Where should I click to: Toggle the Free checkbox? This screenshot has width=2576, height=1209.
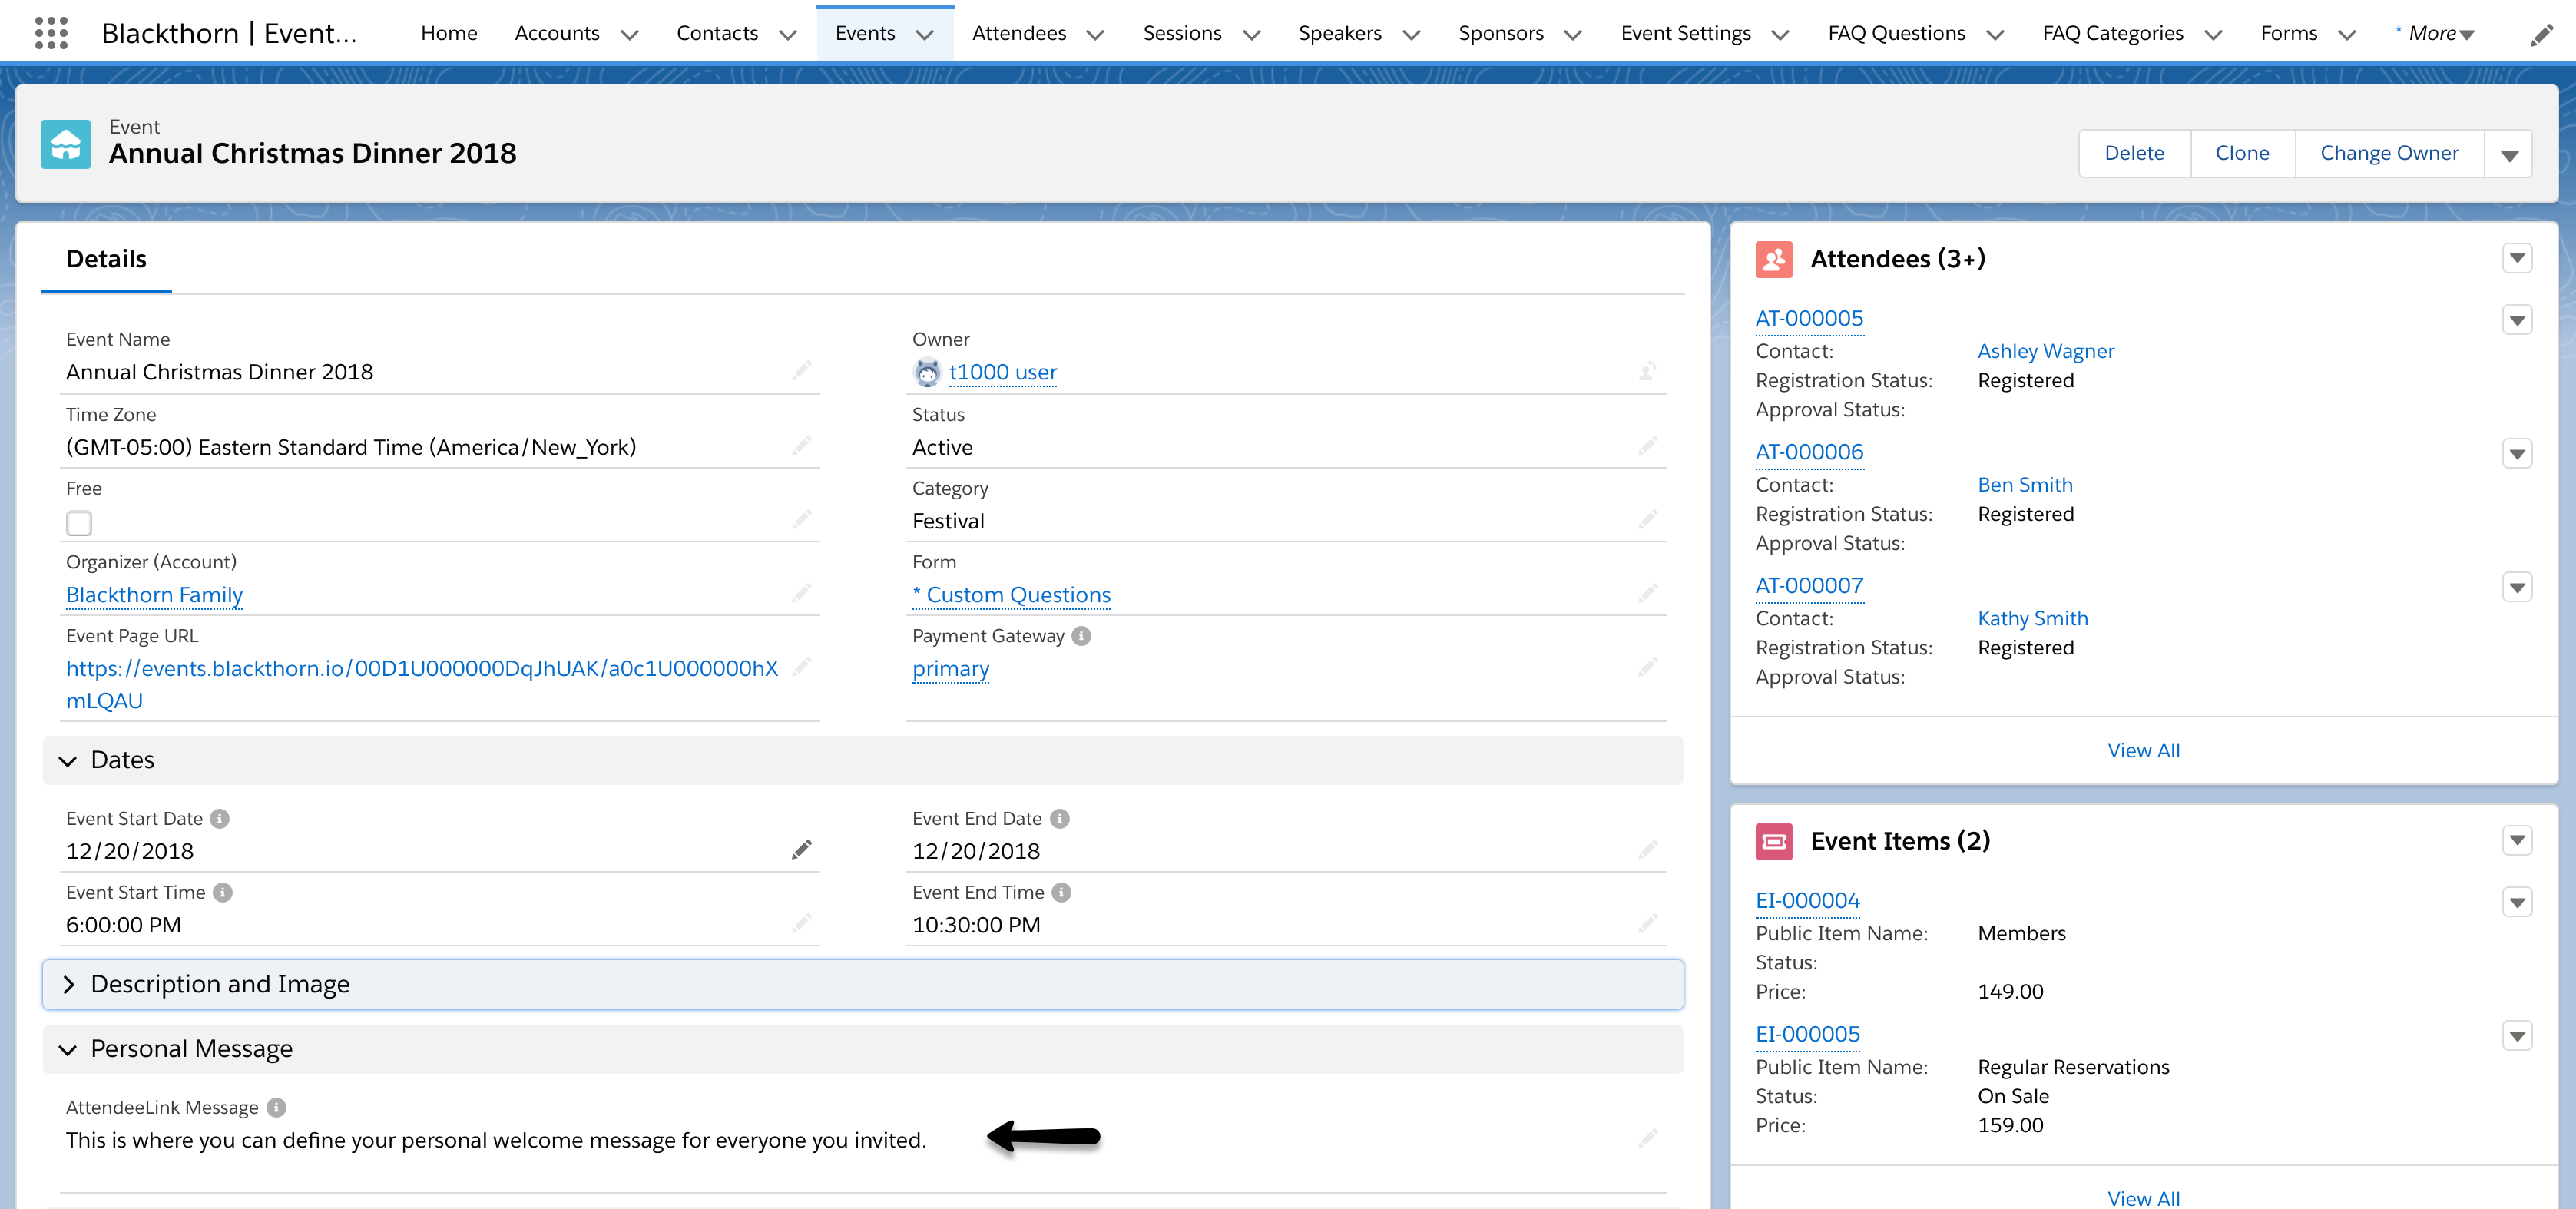click(79, 523)
